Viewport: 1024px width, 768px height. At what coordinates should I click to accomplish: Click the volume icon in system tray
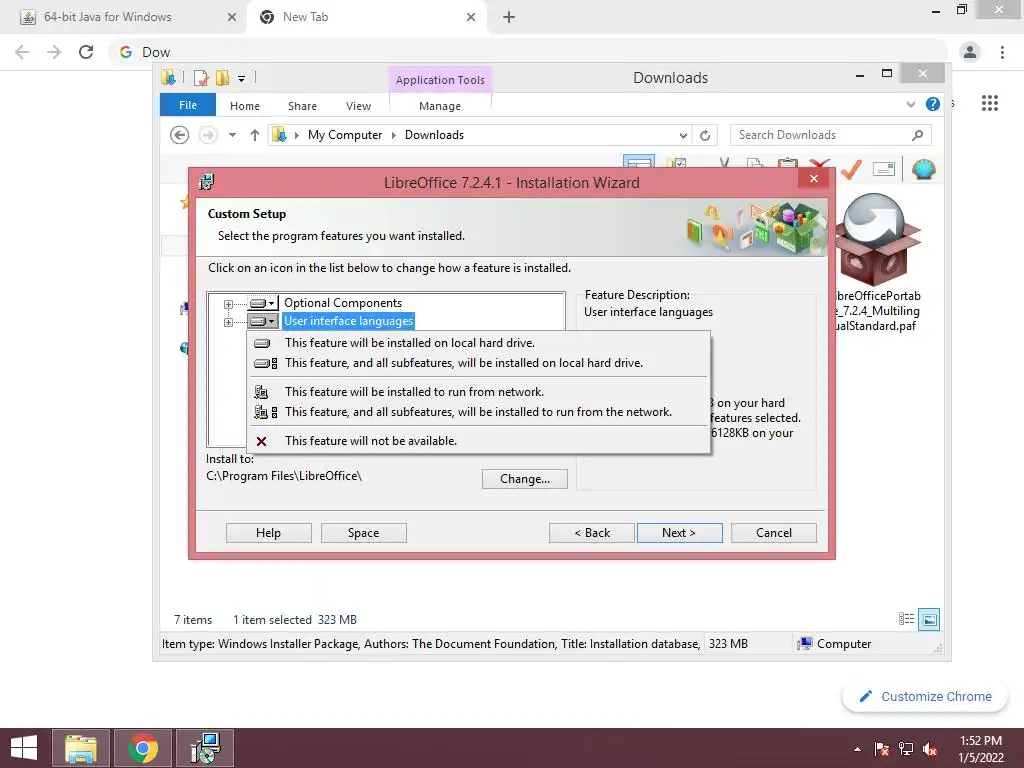coord(930,749)
